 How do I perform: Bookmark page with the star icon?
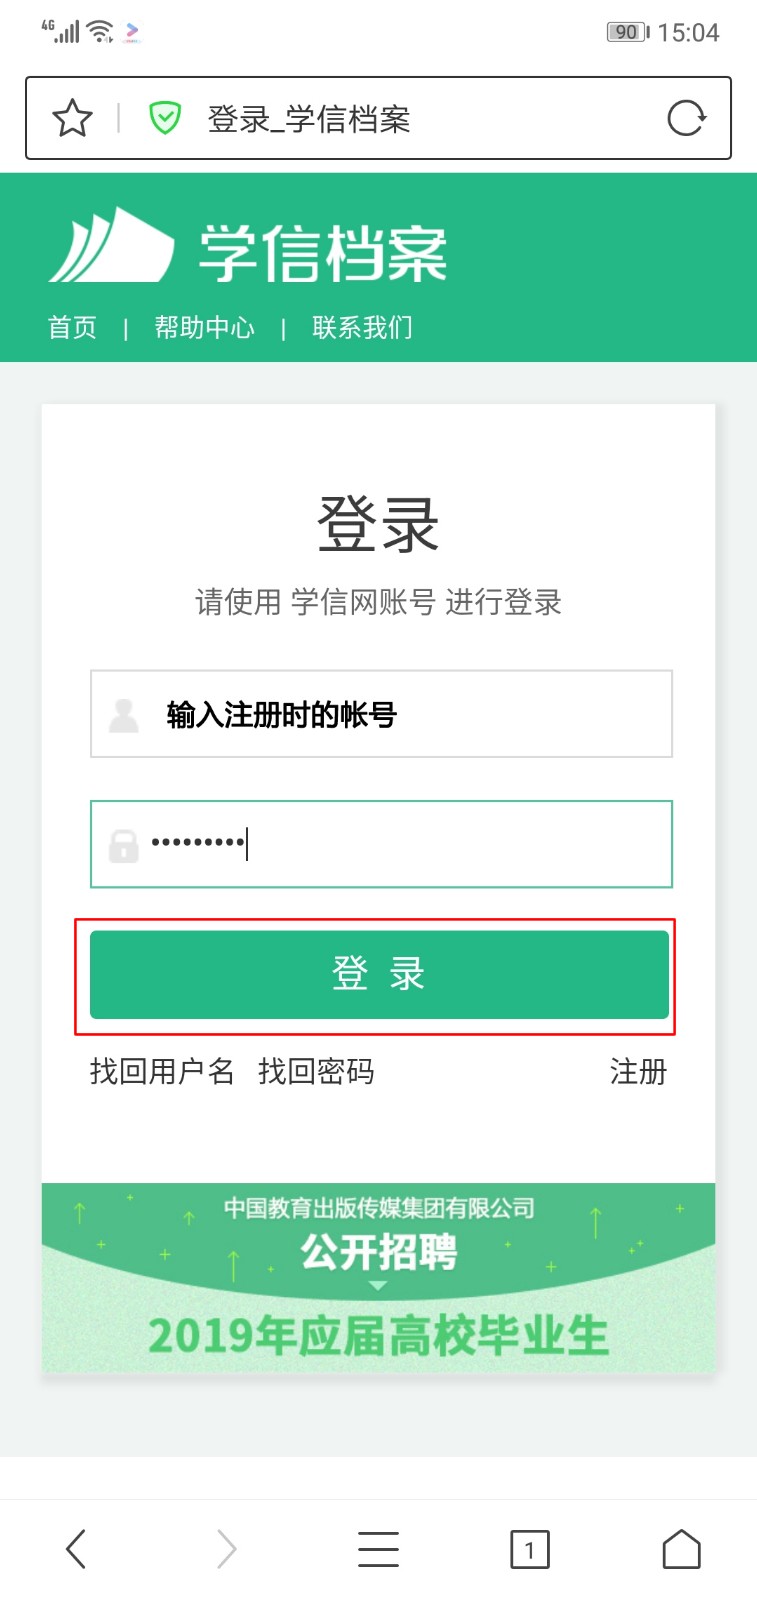click(72, 118)
